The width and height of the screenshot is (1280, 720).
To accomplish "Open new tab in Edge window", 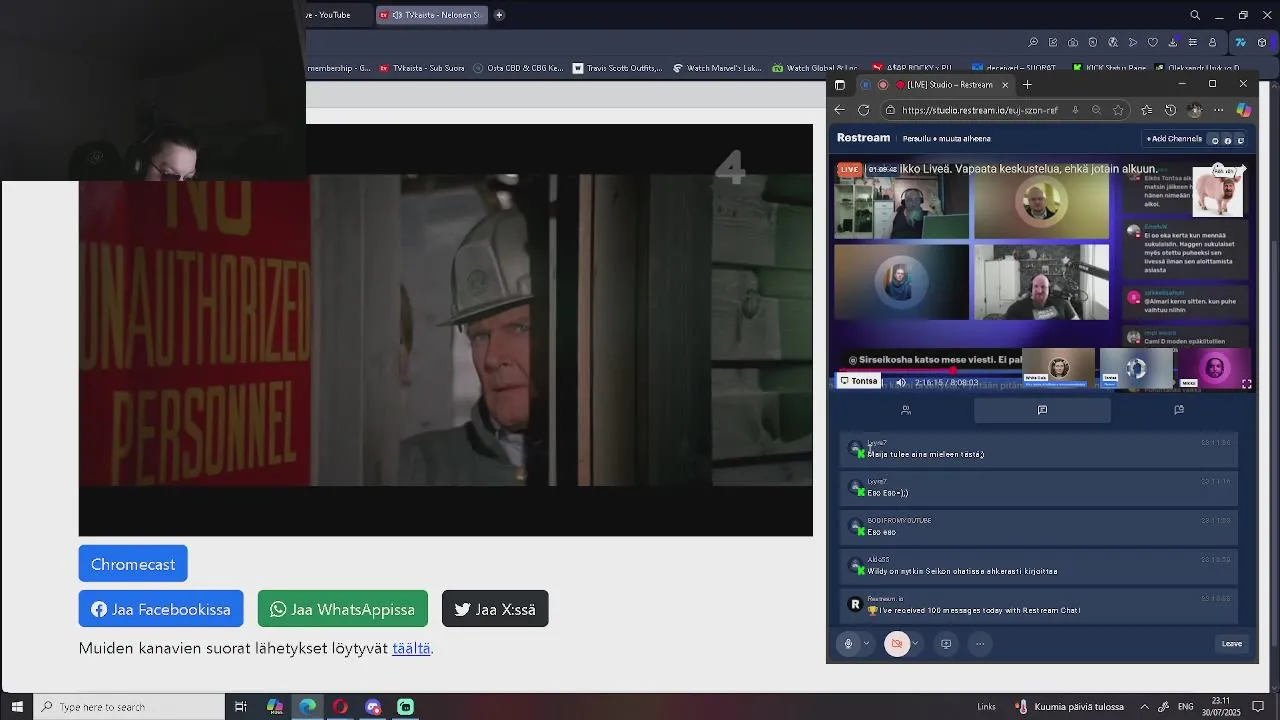I will (1027, 85).
